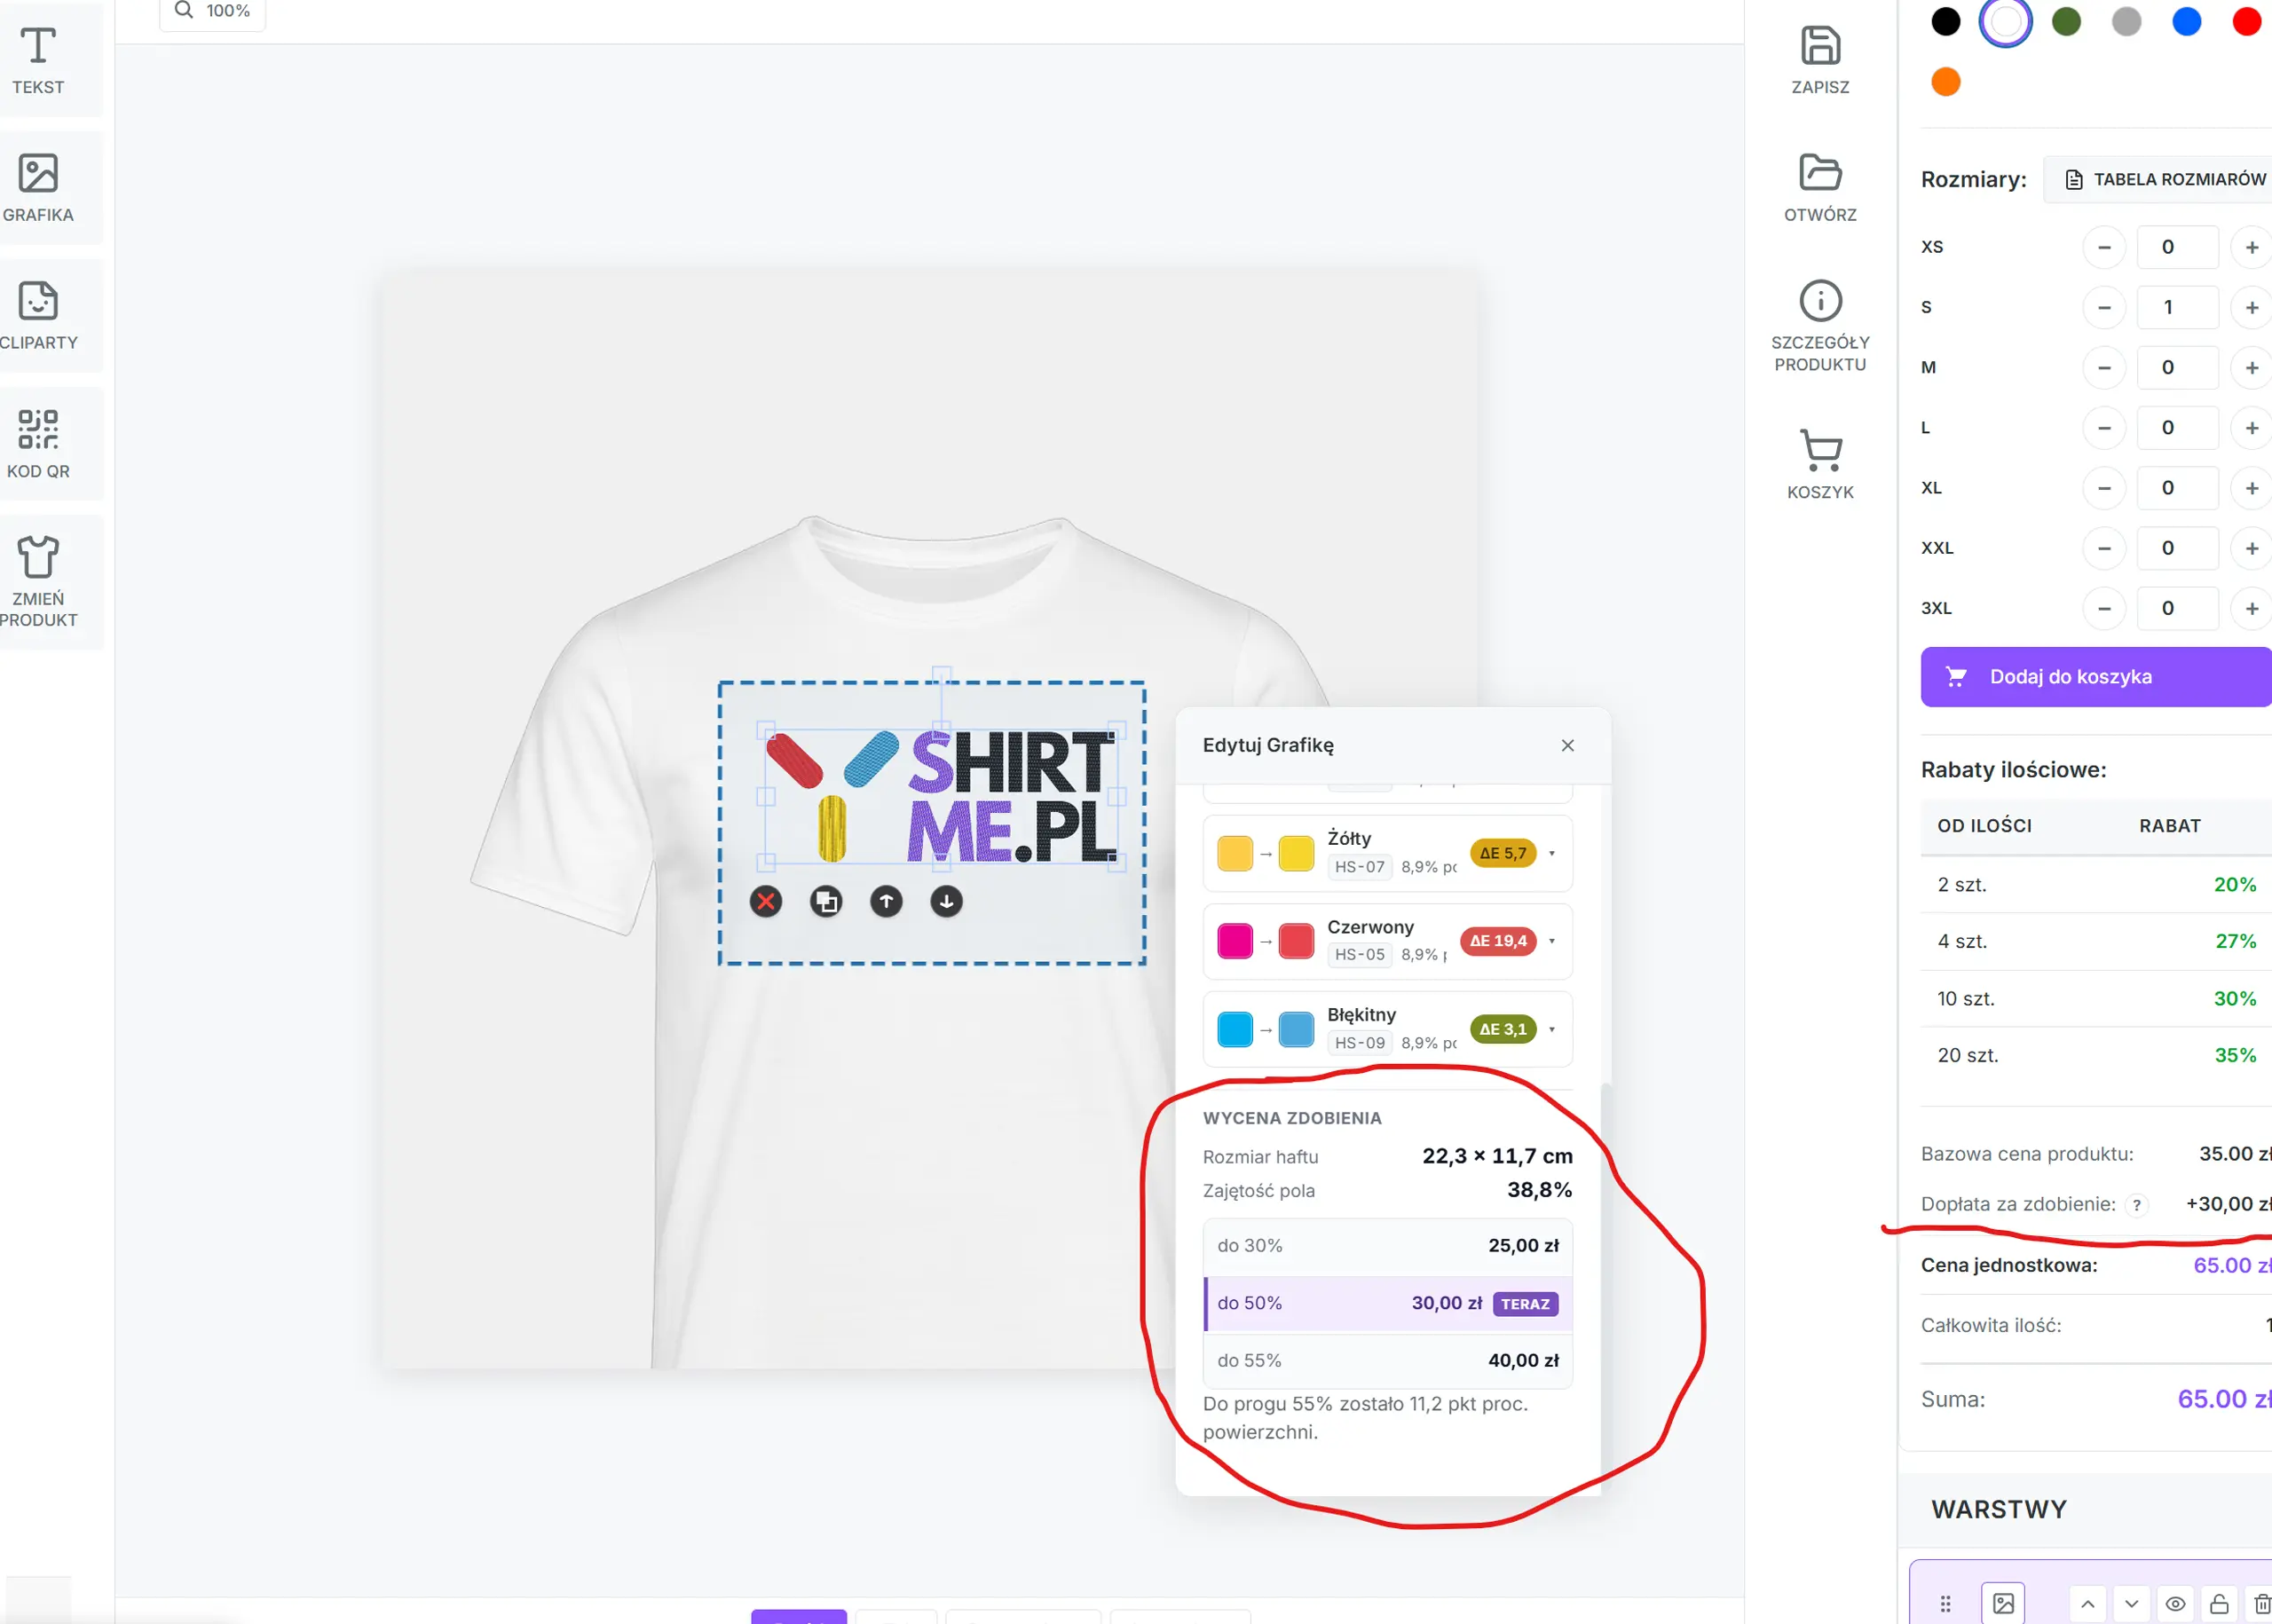2272x1624 pixels.
Task: Move layer up in WARSTWY
Action: pyautogui.click(x=2088, y=1604)
